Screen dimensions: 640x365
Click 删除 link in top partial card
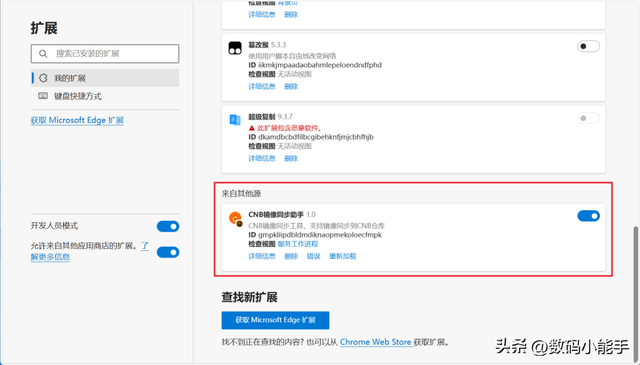(291, 15)
